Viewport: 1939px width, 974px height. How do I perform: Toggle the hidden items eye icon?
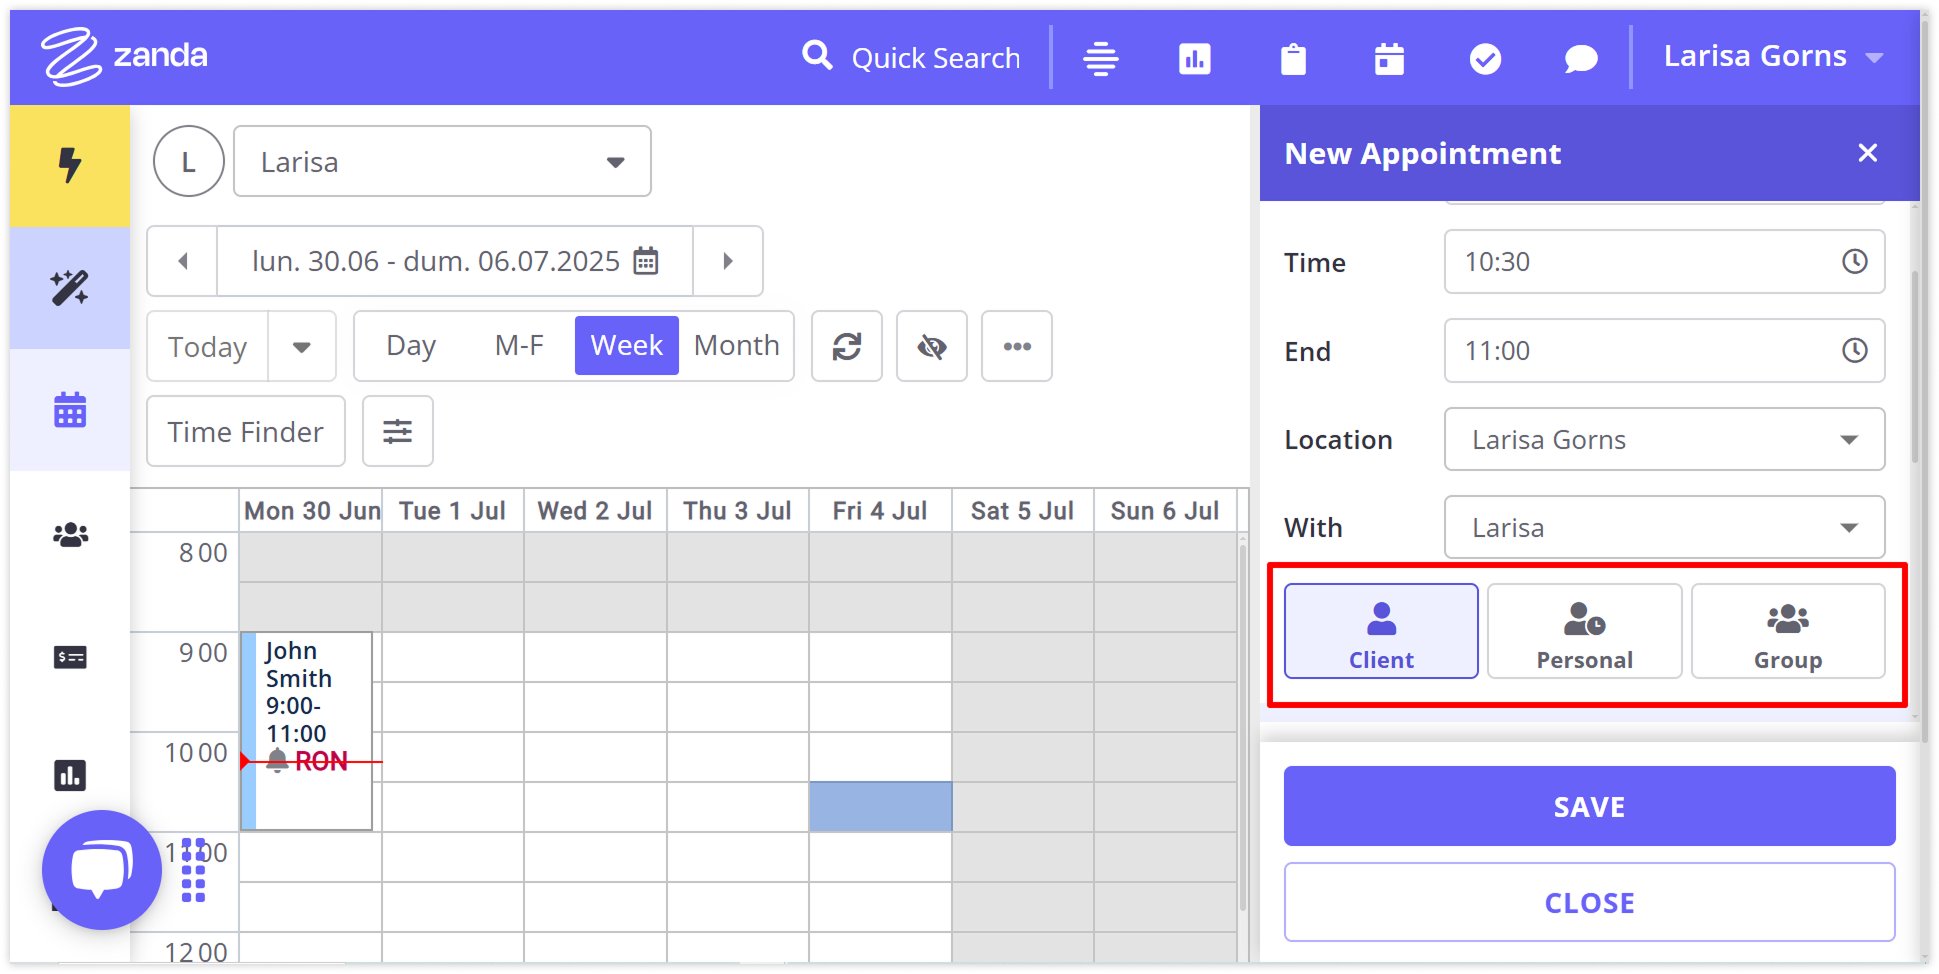(x=931, y=346)
